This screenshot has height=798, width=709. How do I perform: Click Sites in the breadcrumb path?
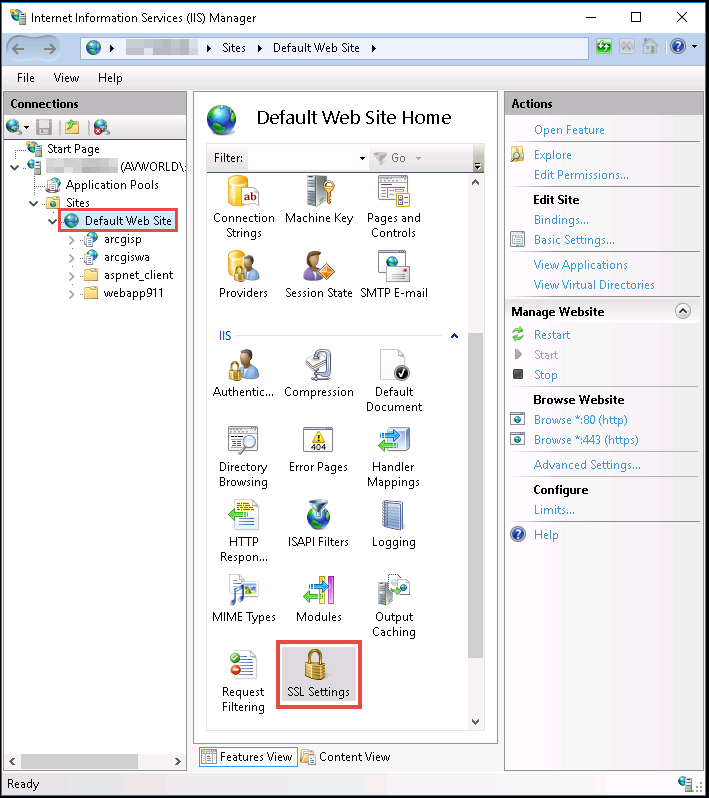pyautogui.click(x=234, y=48)
